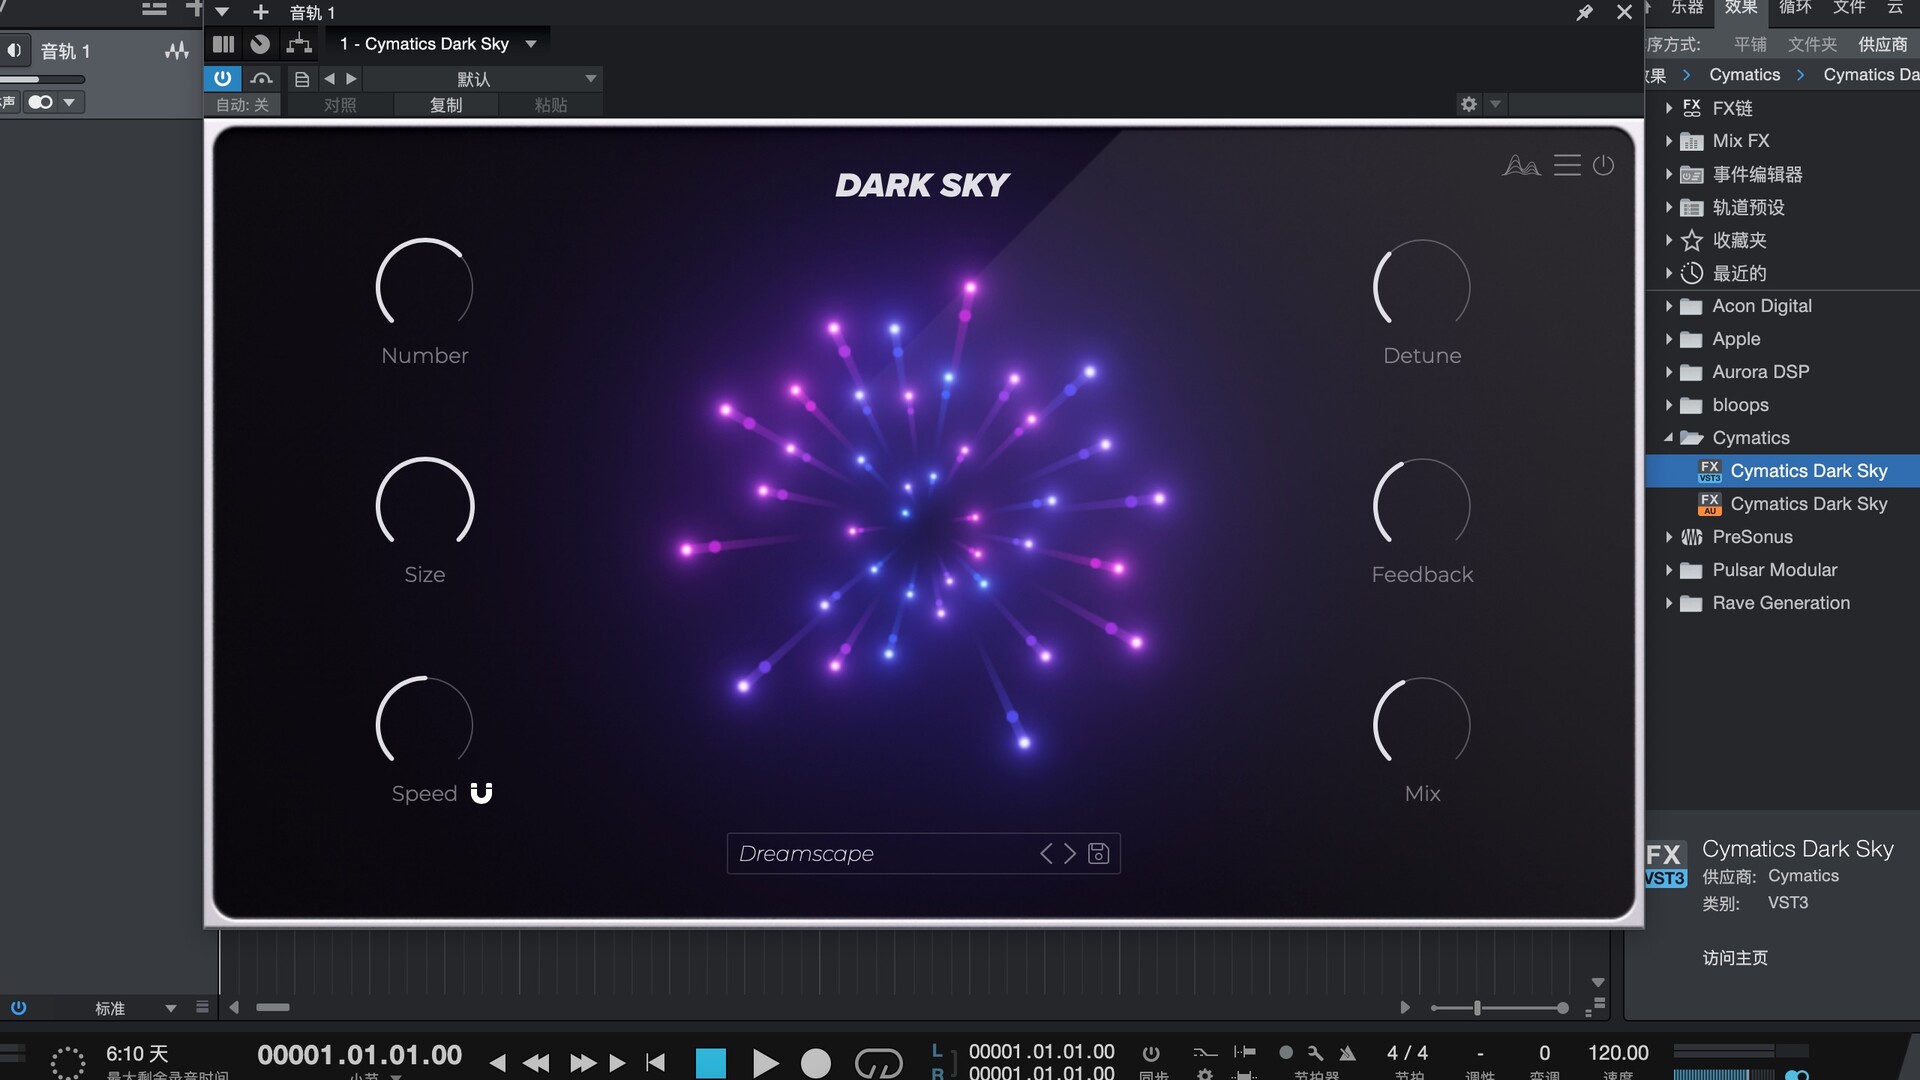Toggle the Dark Sky power icon
1920x1080 pixels.
click(1603, 165)
